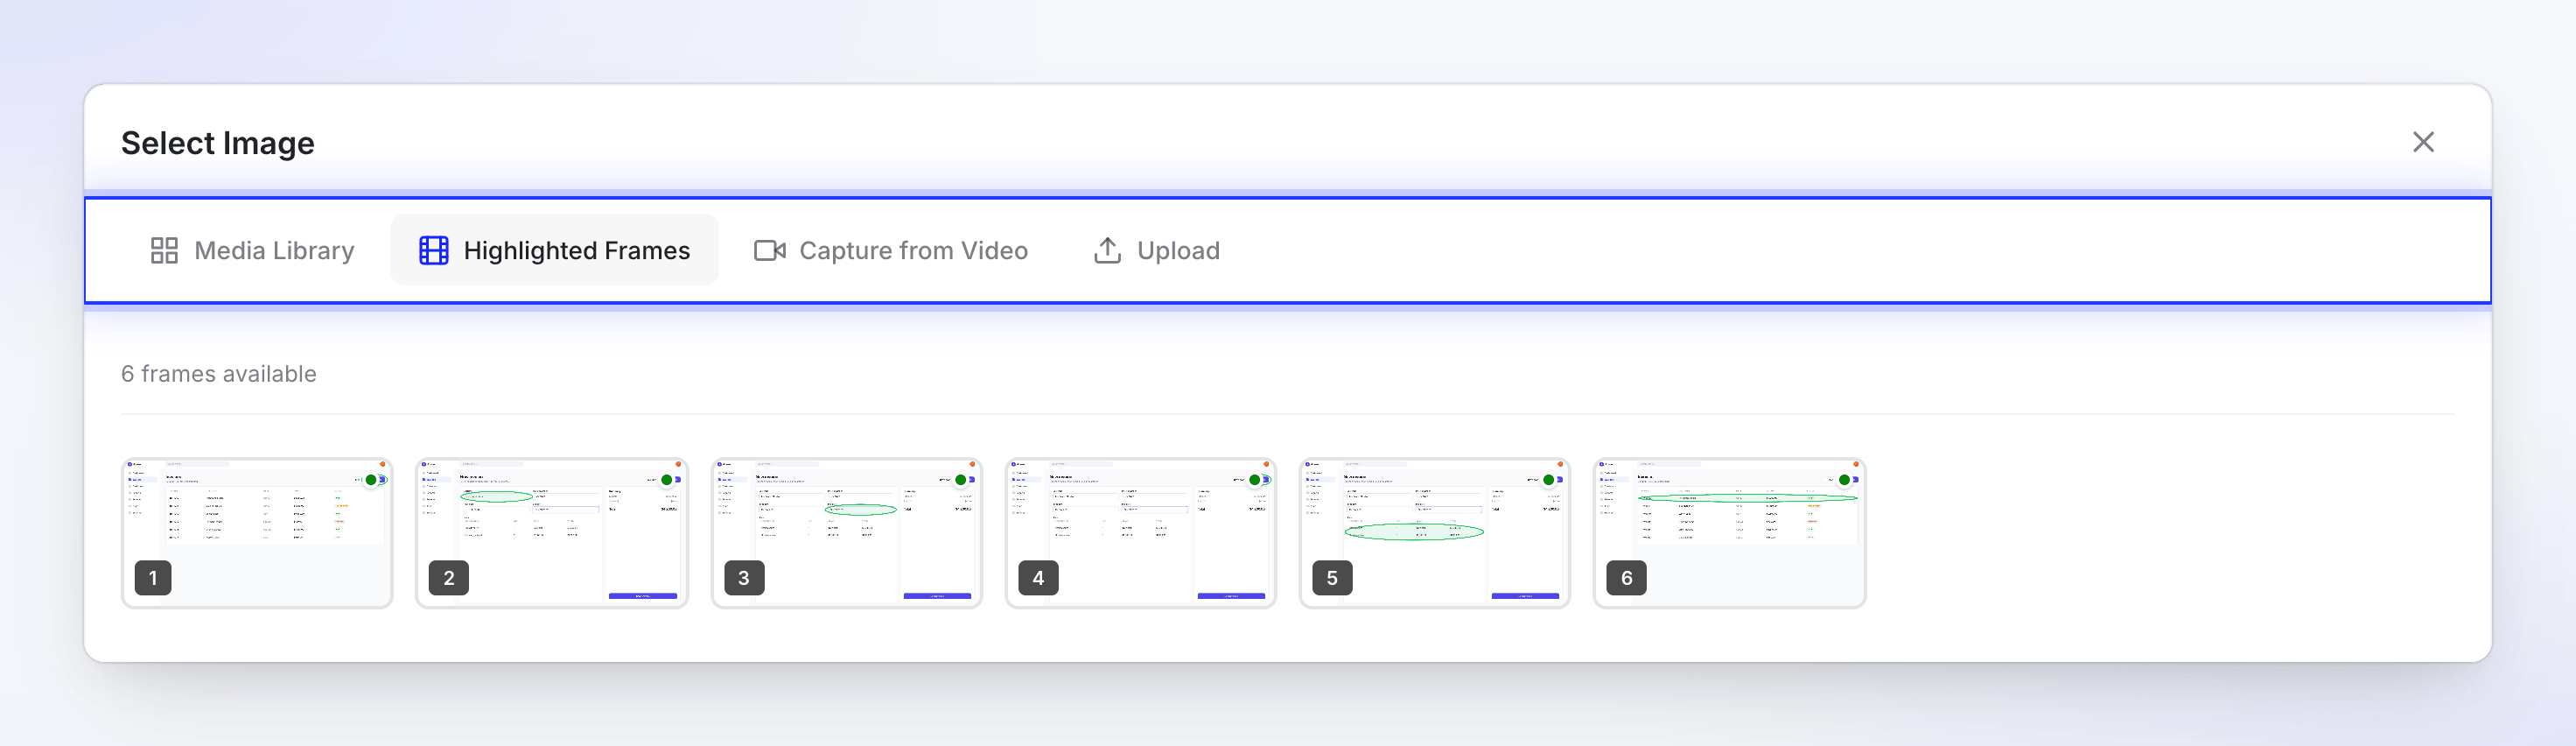The image size is (2576, 746).
Task: Choose frame thumbnail numbered 3
Action: pos(847,533)
